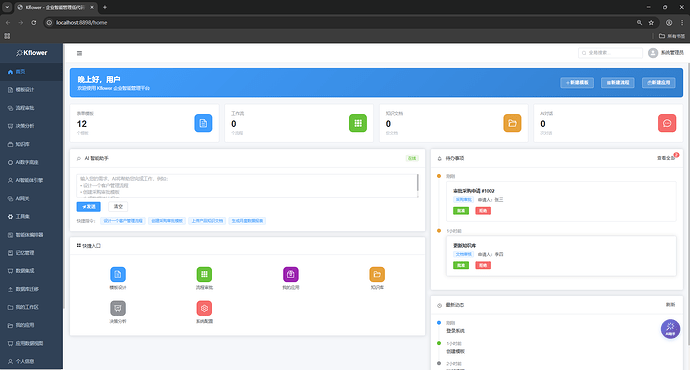Click 刷新 in the 最新动态 panel
The image size is (690, 370).
(x=670, y=304)
